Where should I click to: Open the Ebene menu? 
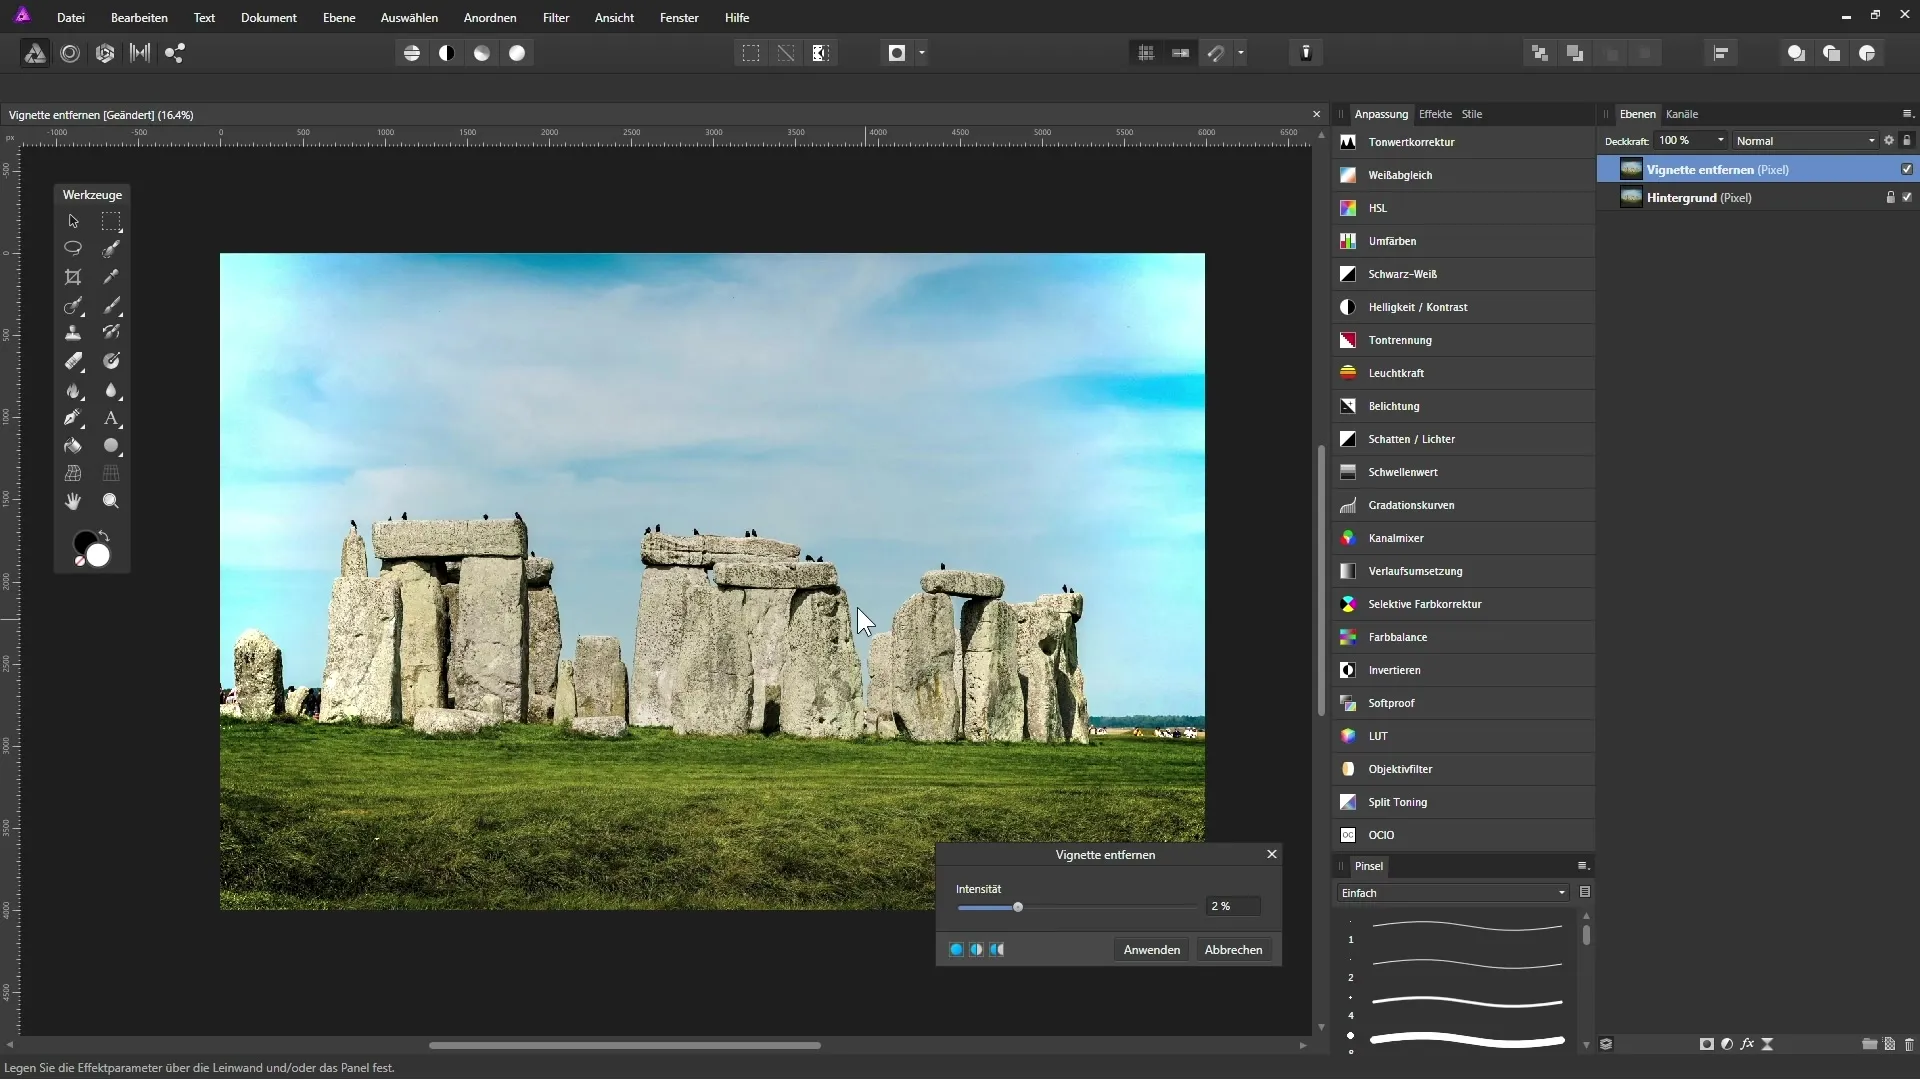coord(339,18)
